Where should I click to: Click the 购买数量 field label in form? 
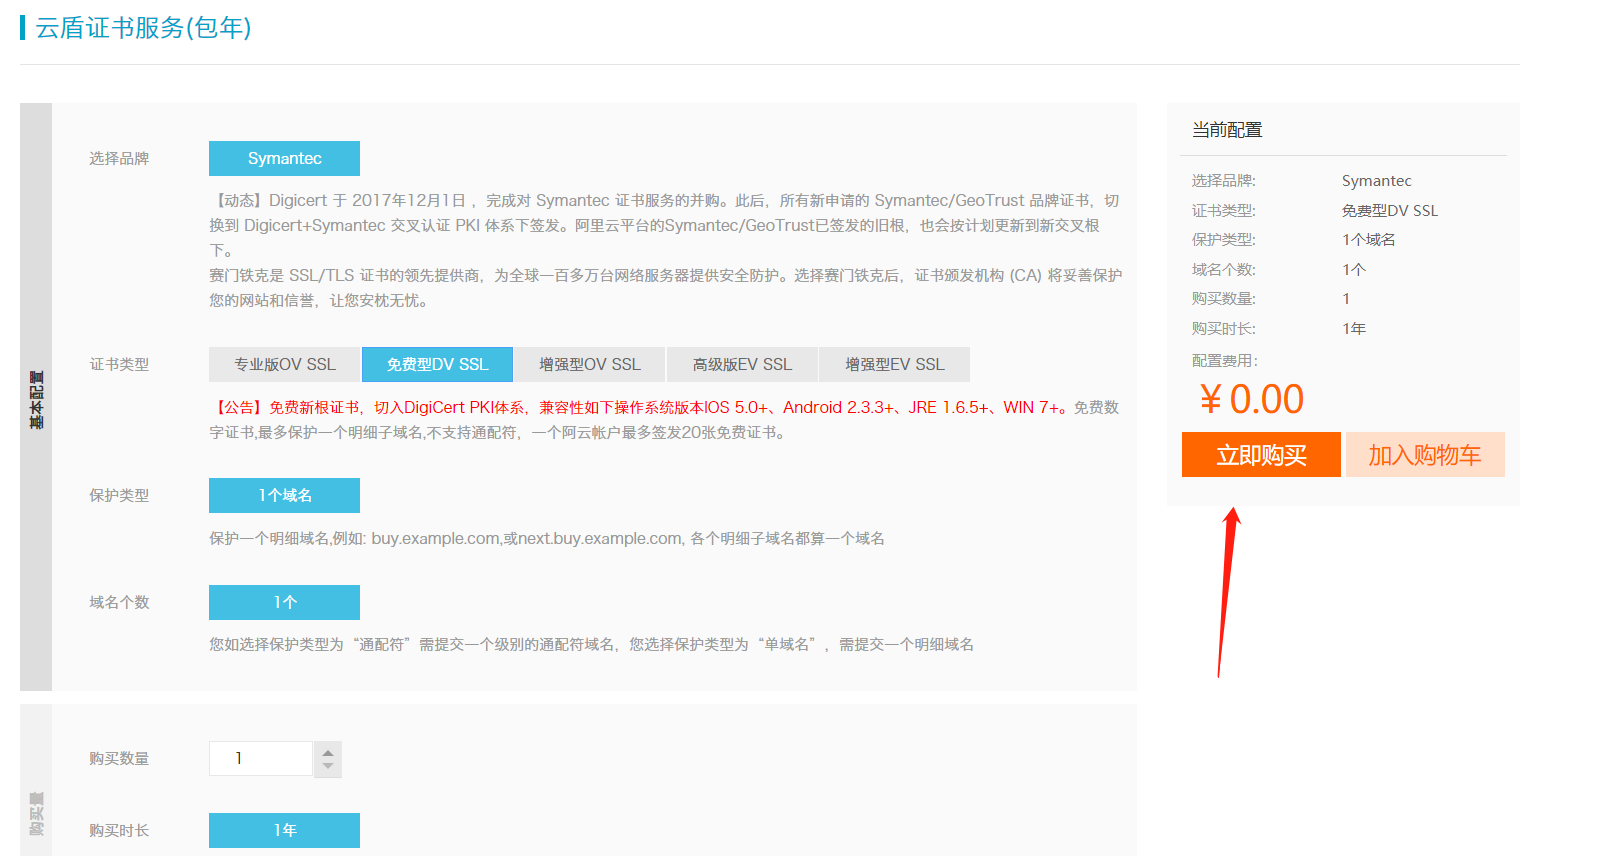coord(119,759)
